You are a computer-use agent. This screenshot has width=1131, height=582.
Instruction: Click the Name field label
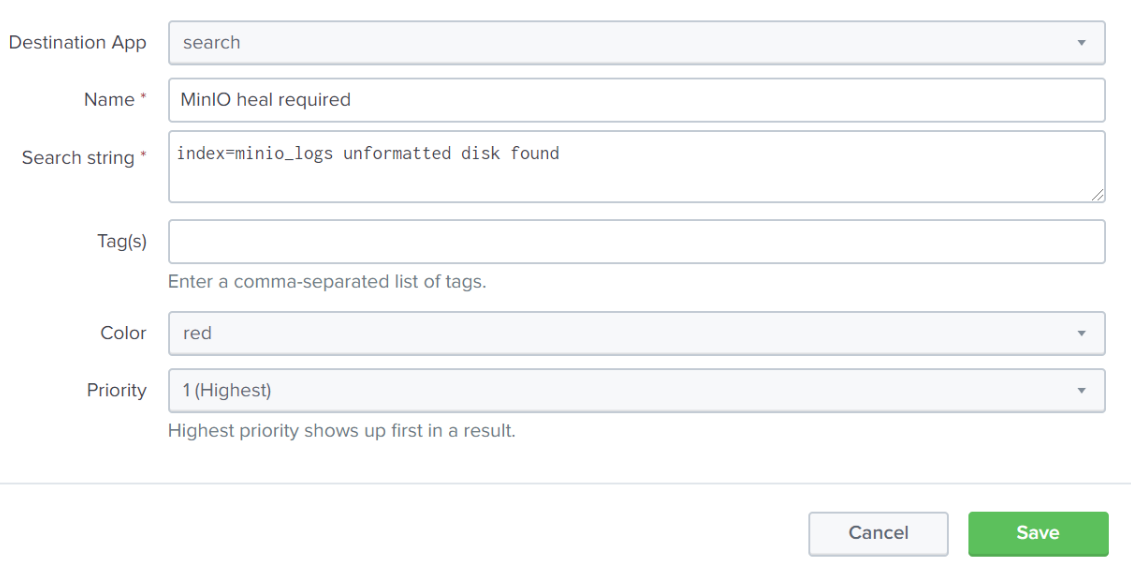point(110,100)
